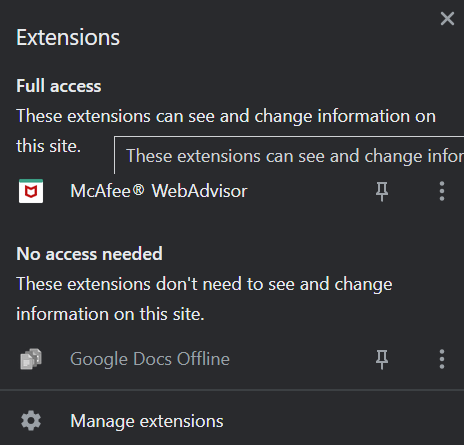
Task: Close the Extensions popup
Action: tap(447, 19)
